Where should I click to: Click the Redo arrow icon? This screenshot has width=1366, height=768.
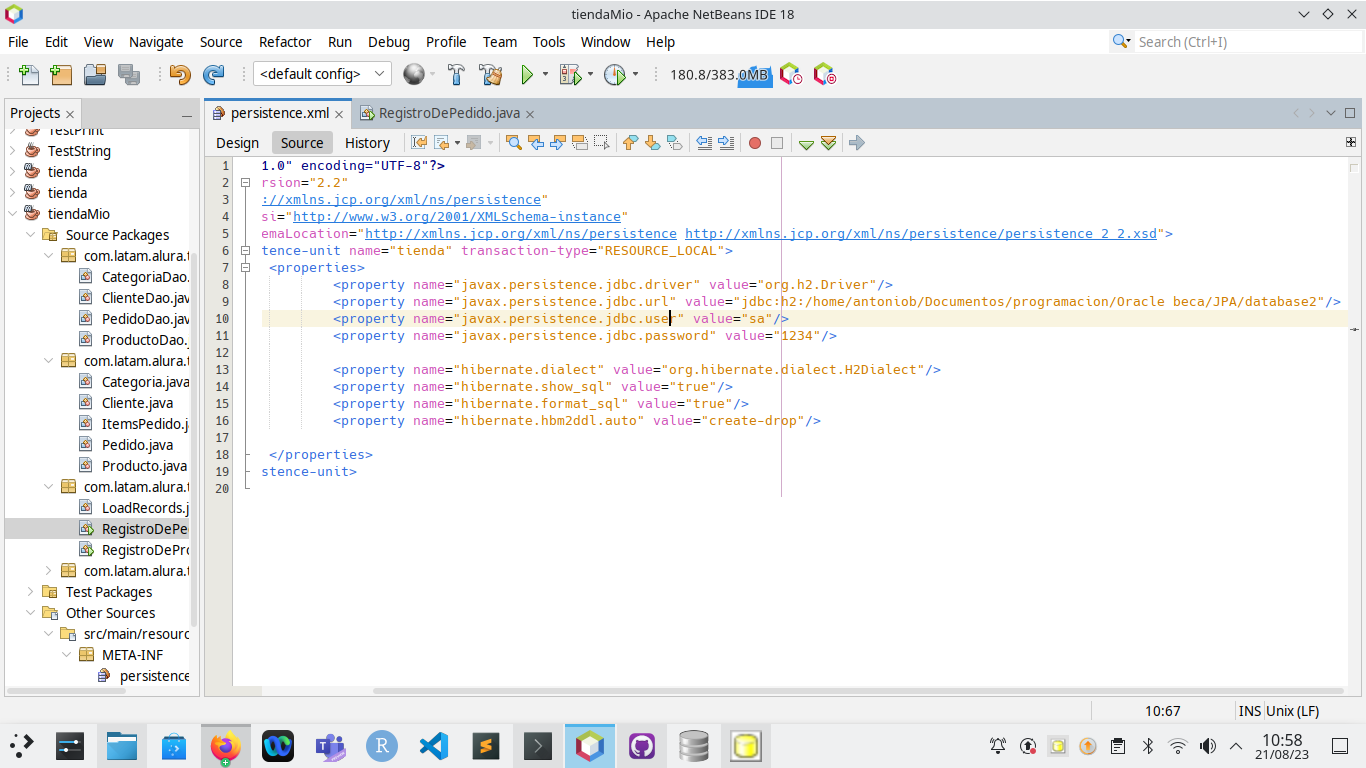(x=213, y=74)
